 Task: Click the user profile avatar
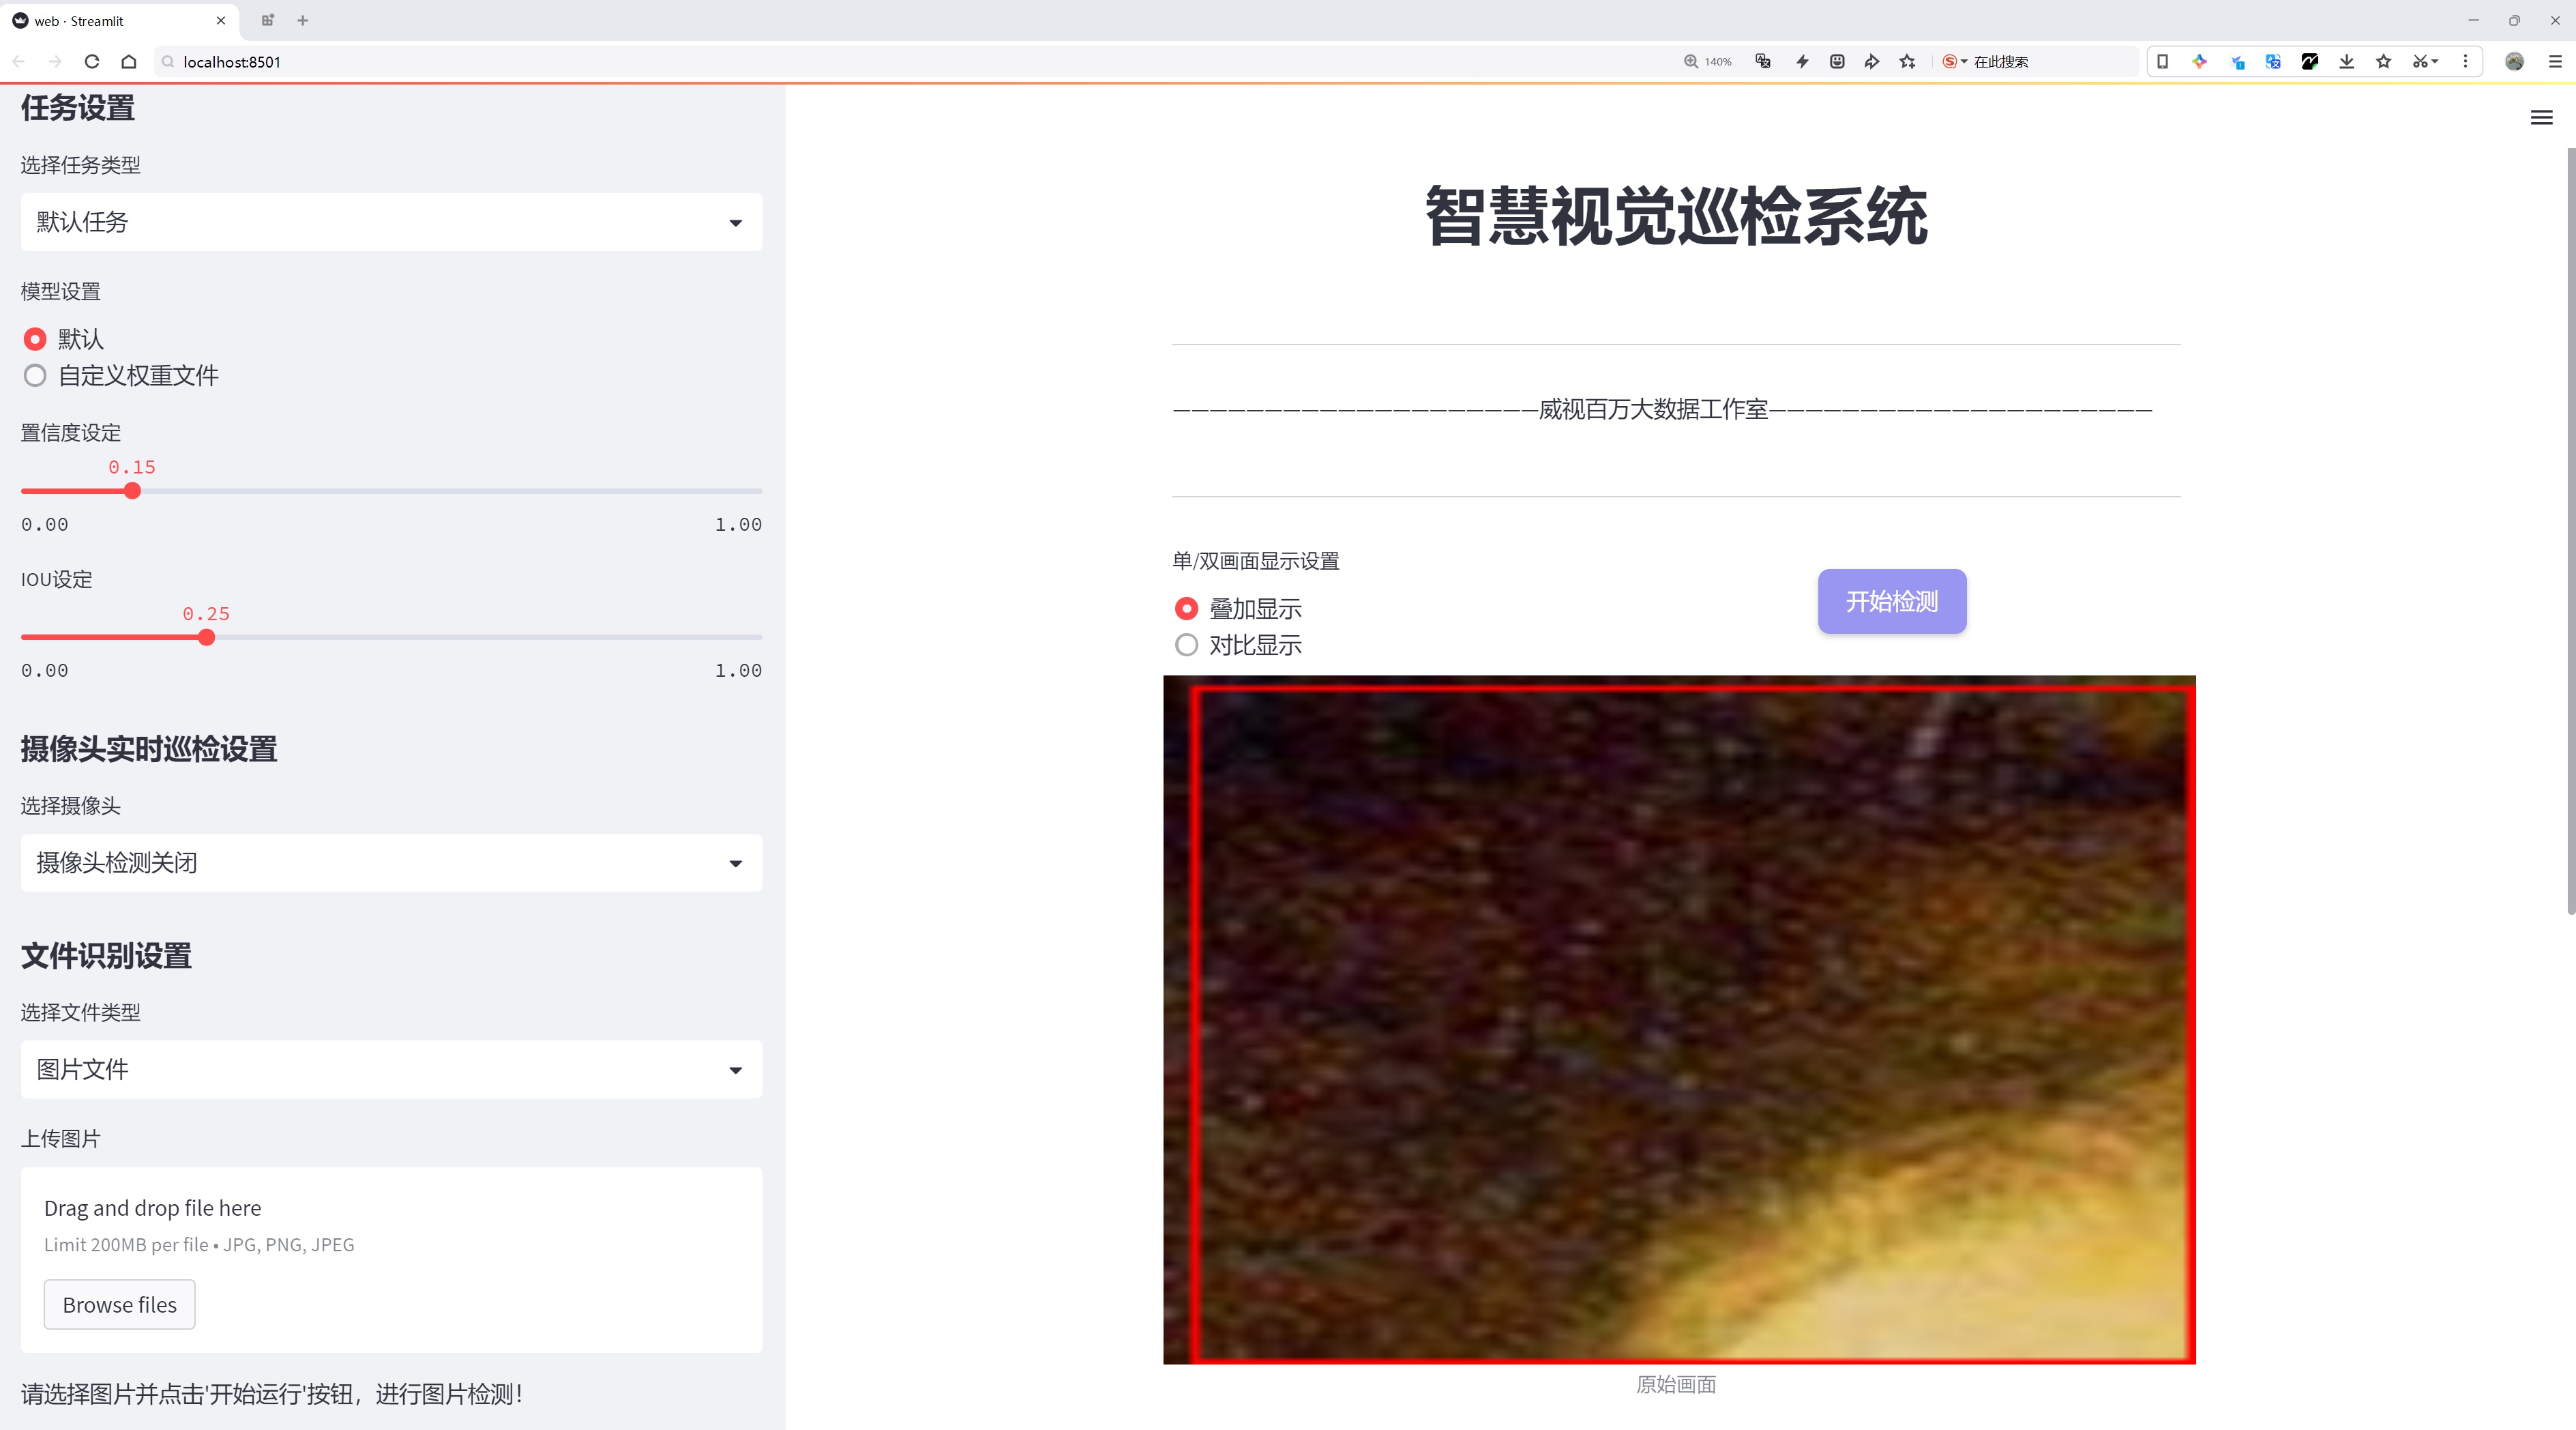pyautogui.click(x=2514, y=61)
